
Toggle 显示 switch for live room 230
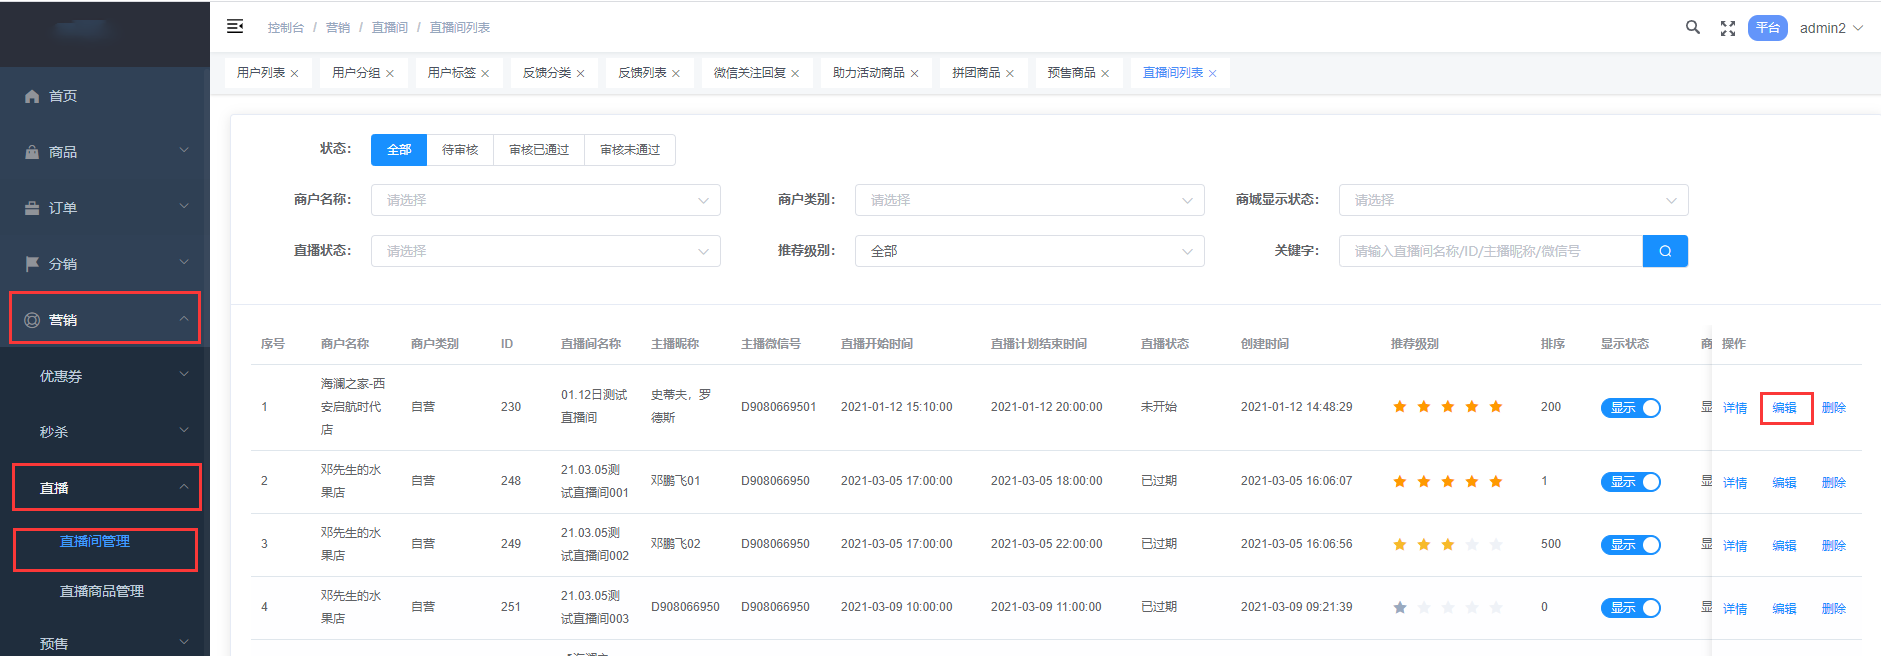pos(1630,408)
